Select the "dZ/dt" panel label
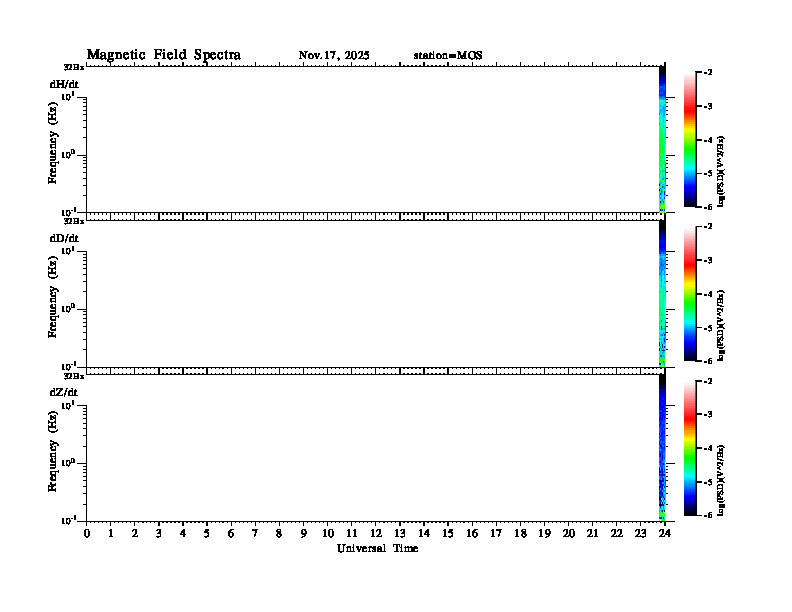 click(x=64, y=392)
